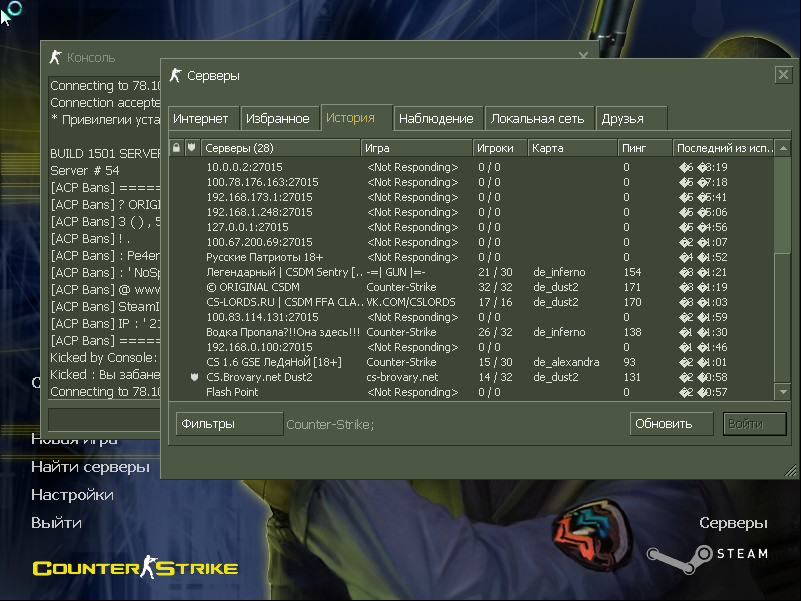This screenshot has width=801, height=601.
Task: Click the Войти button
Action: pyautogui.click(x=755, y=424)
